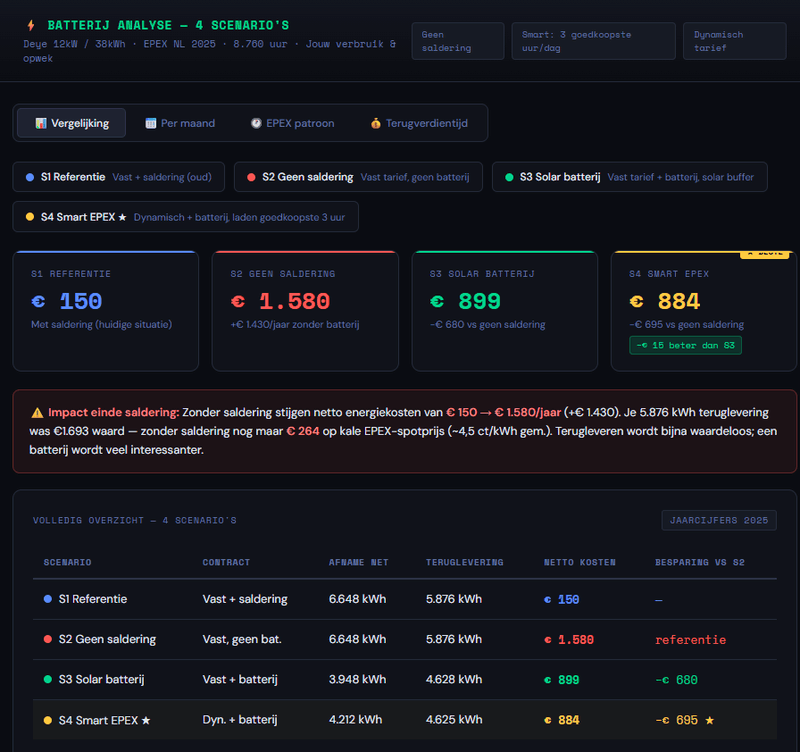Click the 'Impact einde saldering:' alert heading
This screenshot has width=800, height=752.
coord(113,412)
